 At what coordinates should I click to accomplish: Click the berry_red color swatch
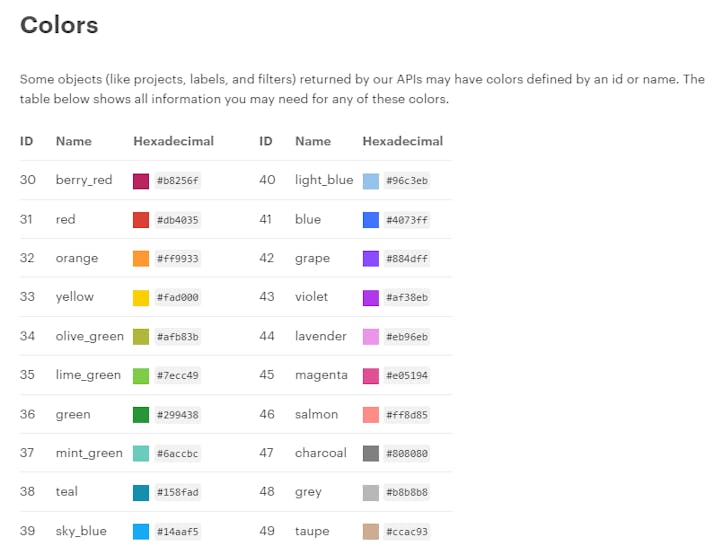click(141, 181)
